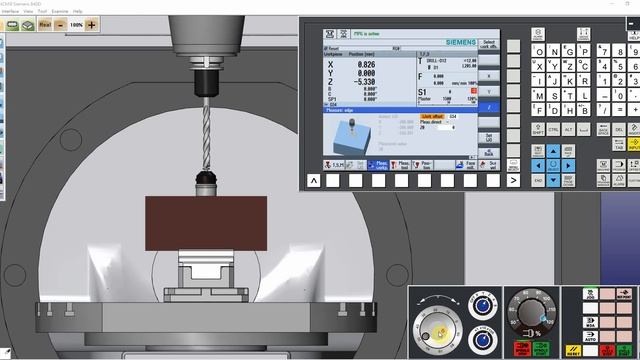This screenshot has width=640, height=360.
Task: Open the Help menu
Action: click(78, 11)
